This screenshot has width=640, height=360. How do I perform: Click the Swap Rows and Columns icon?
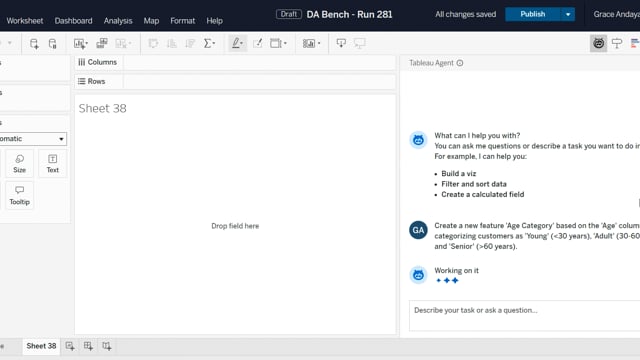pyautogui.click(x=153, y=43)
